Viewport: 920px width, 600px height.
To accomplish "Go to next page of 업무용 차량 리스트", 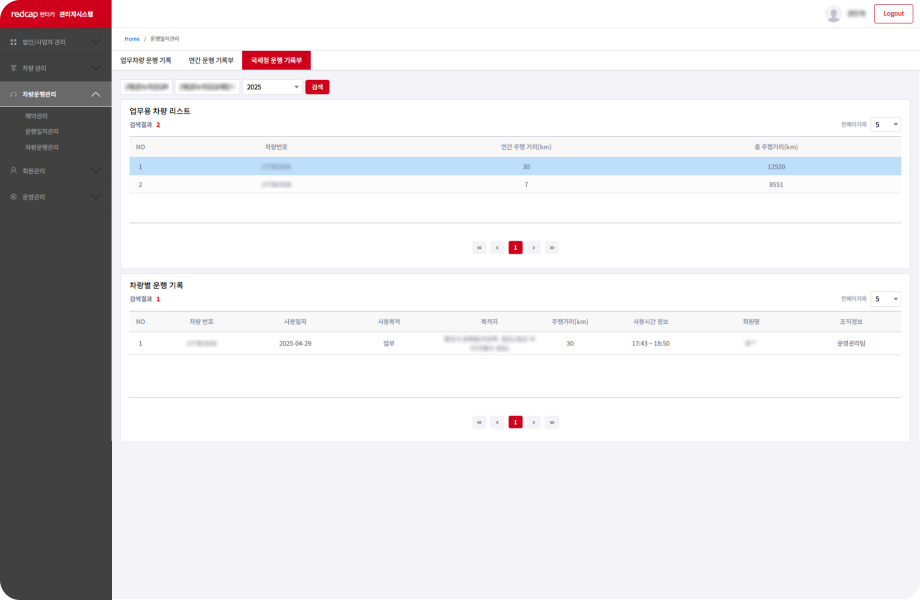I will (x=534, y=247).
